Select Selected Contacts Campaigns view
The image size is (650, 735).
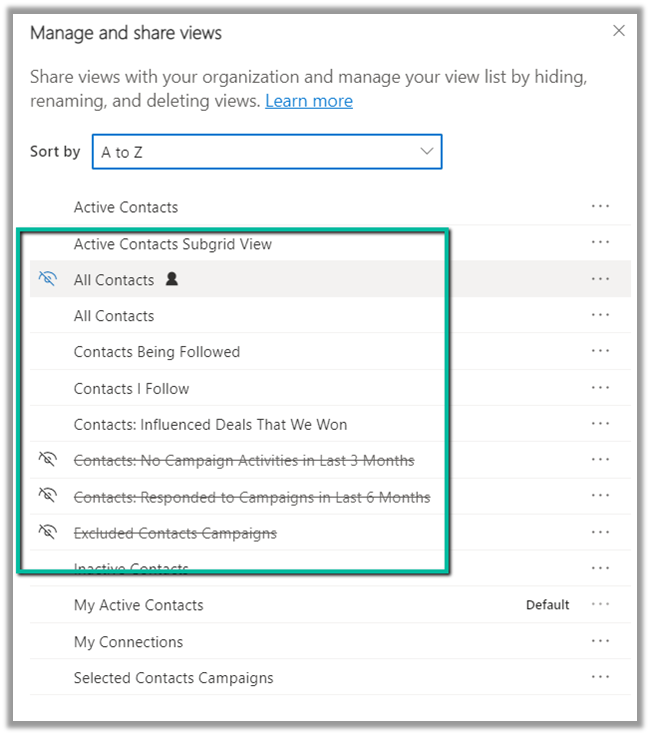tap(173, 678)
